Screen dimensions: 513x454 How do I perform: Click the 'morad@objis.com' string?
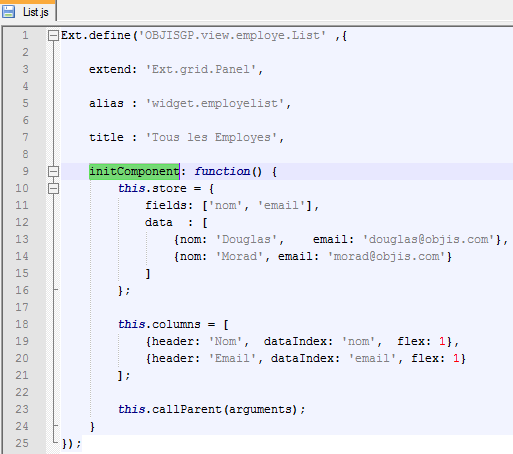point(387,256)
